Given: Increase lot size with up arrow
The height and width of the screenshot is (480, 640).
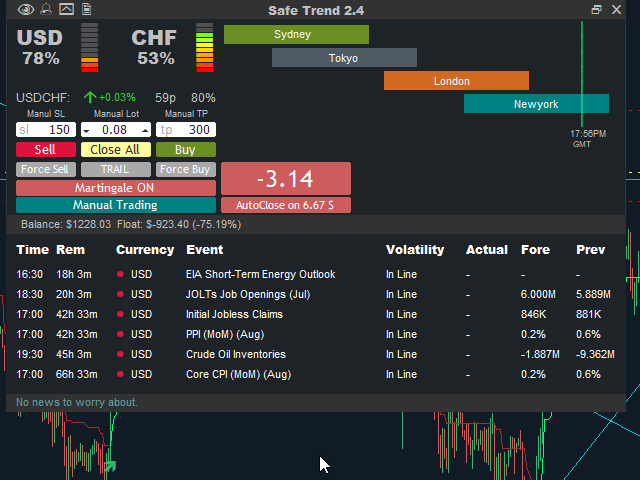Looking at the screenshot, I should coord(145,131).
